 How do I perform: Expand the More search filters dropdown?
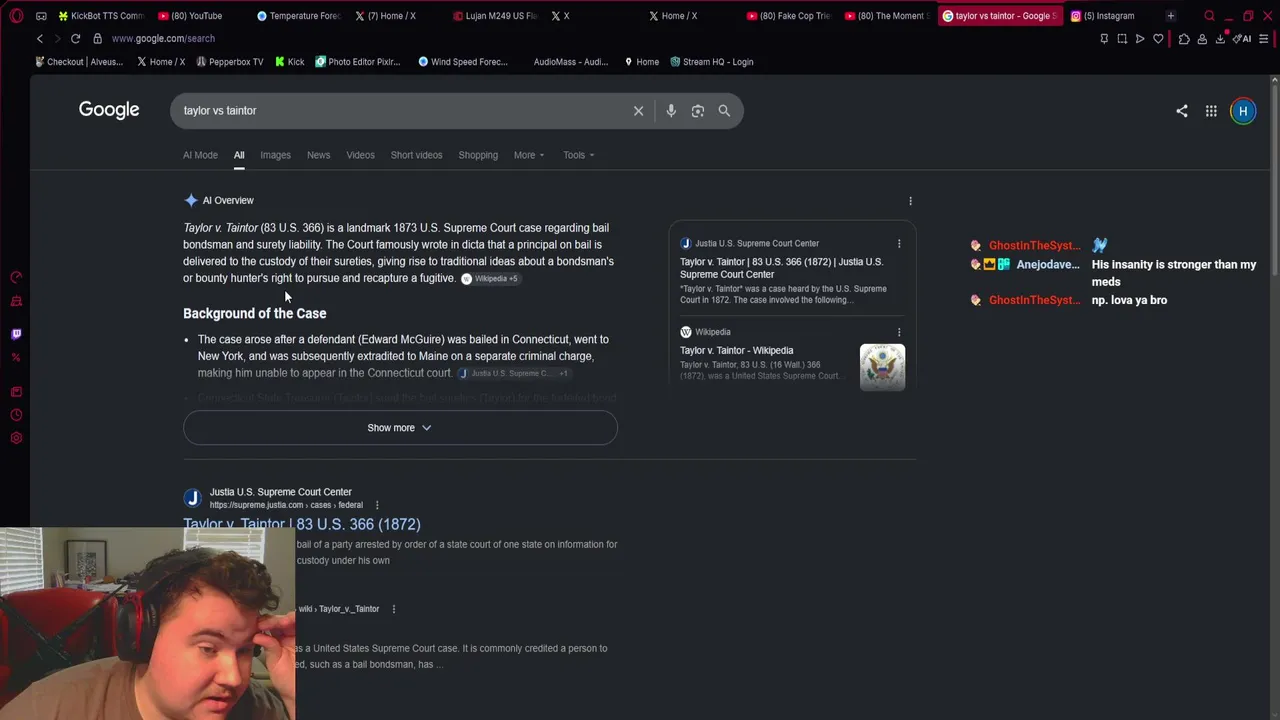click(x=529, y=155)
